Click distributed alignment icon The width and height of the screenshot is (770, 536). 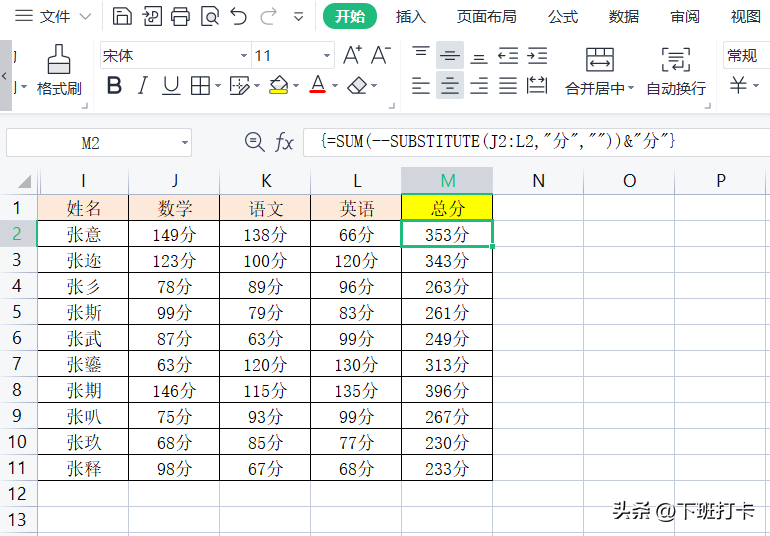pyautogui.click(x=537, y=85)
